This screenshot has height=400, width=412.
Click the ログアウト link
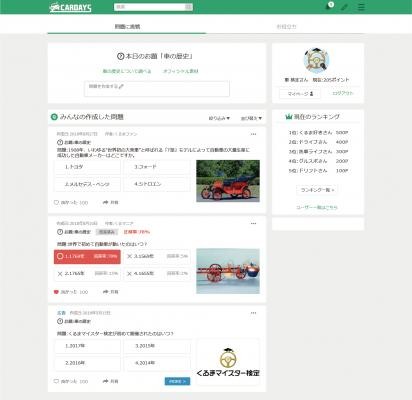tap(342, 93)
